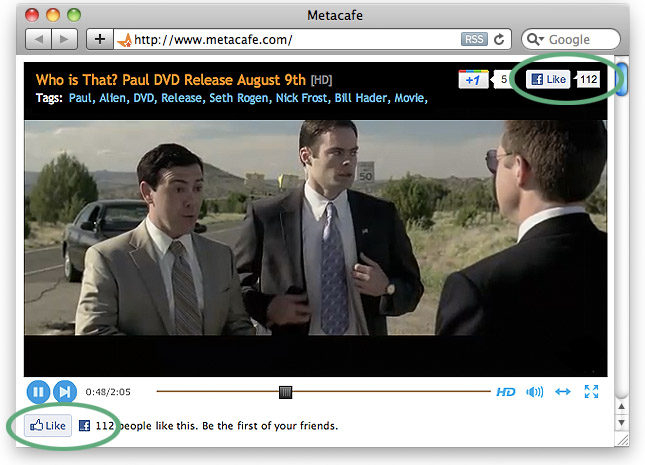Click the +1 count showing 5
The image size is (645, 465).
pyautogui.click(x=503, y=79)
